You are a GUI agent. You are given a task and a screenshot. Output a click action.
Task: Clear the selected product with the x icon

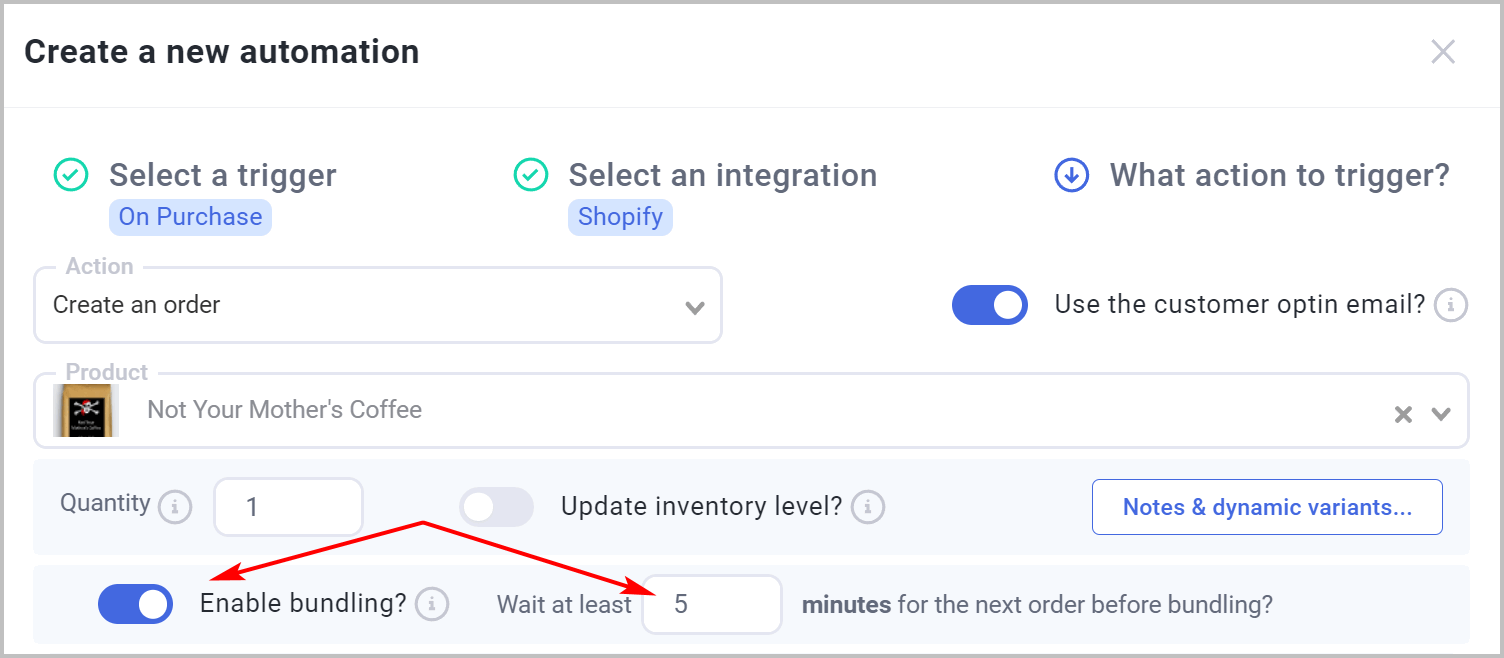click(x=1404, y=414)
